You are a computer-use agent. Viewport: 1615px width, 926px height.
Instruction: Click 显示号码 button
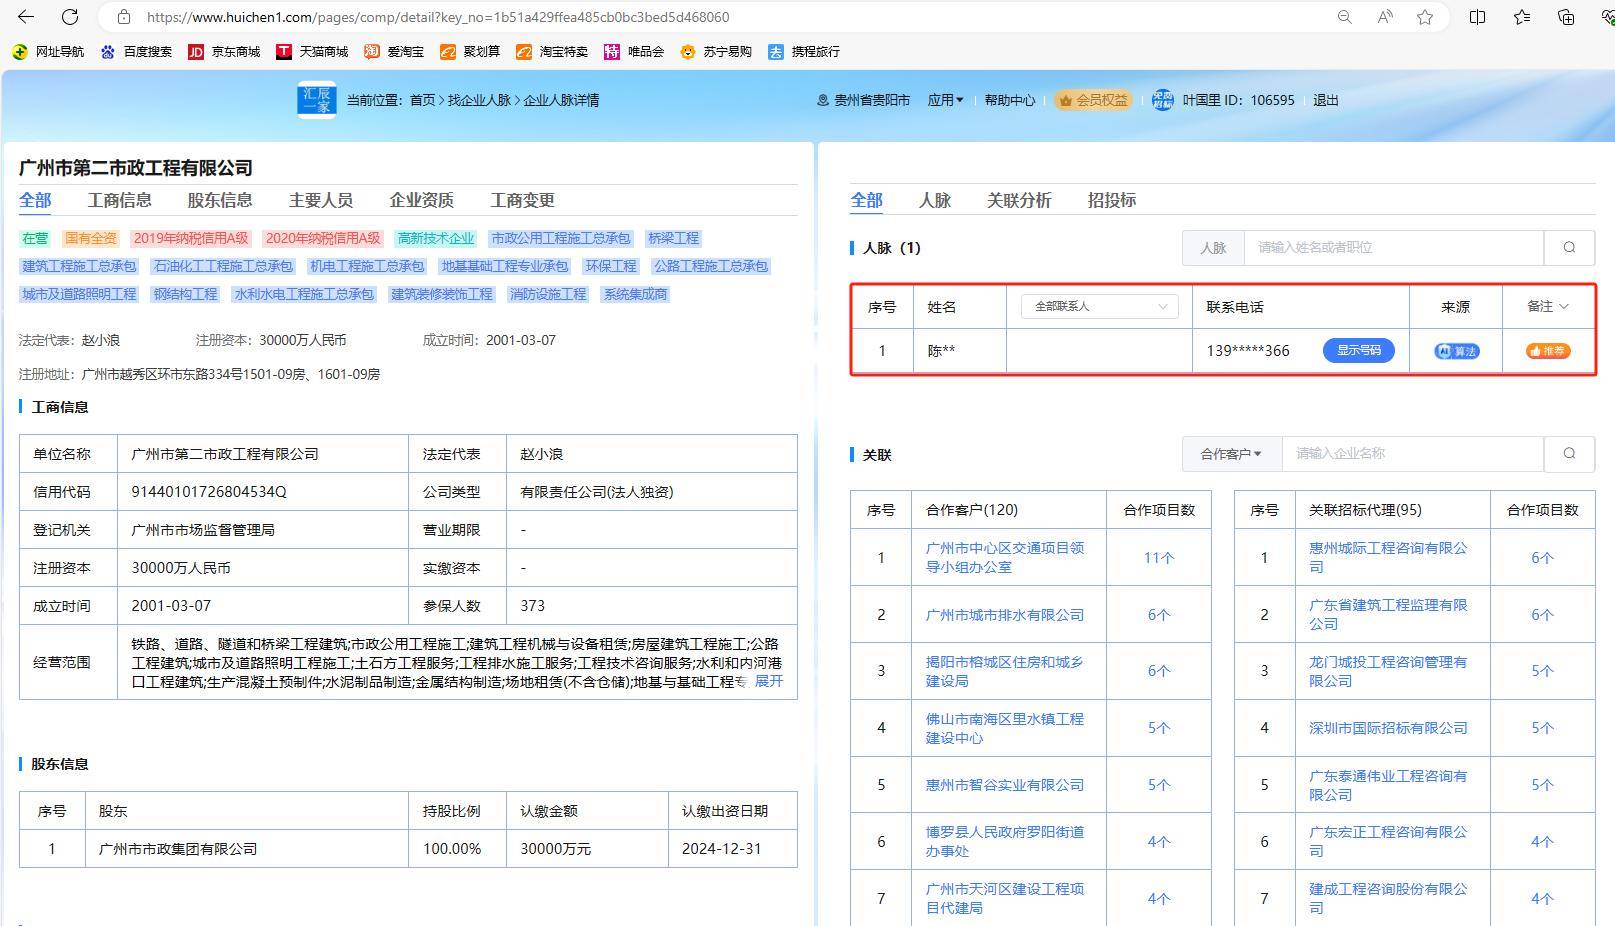(1358, 351)
